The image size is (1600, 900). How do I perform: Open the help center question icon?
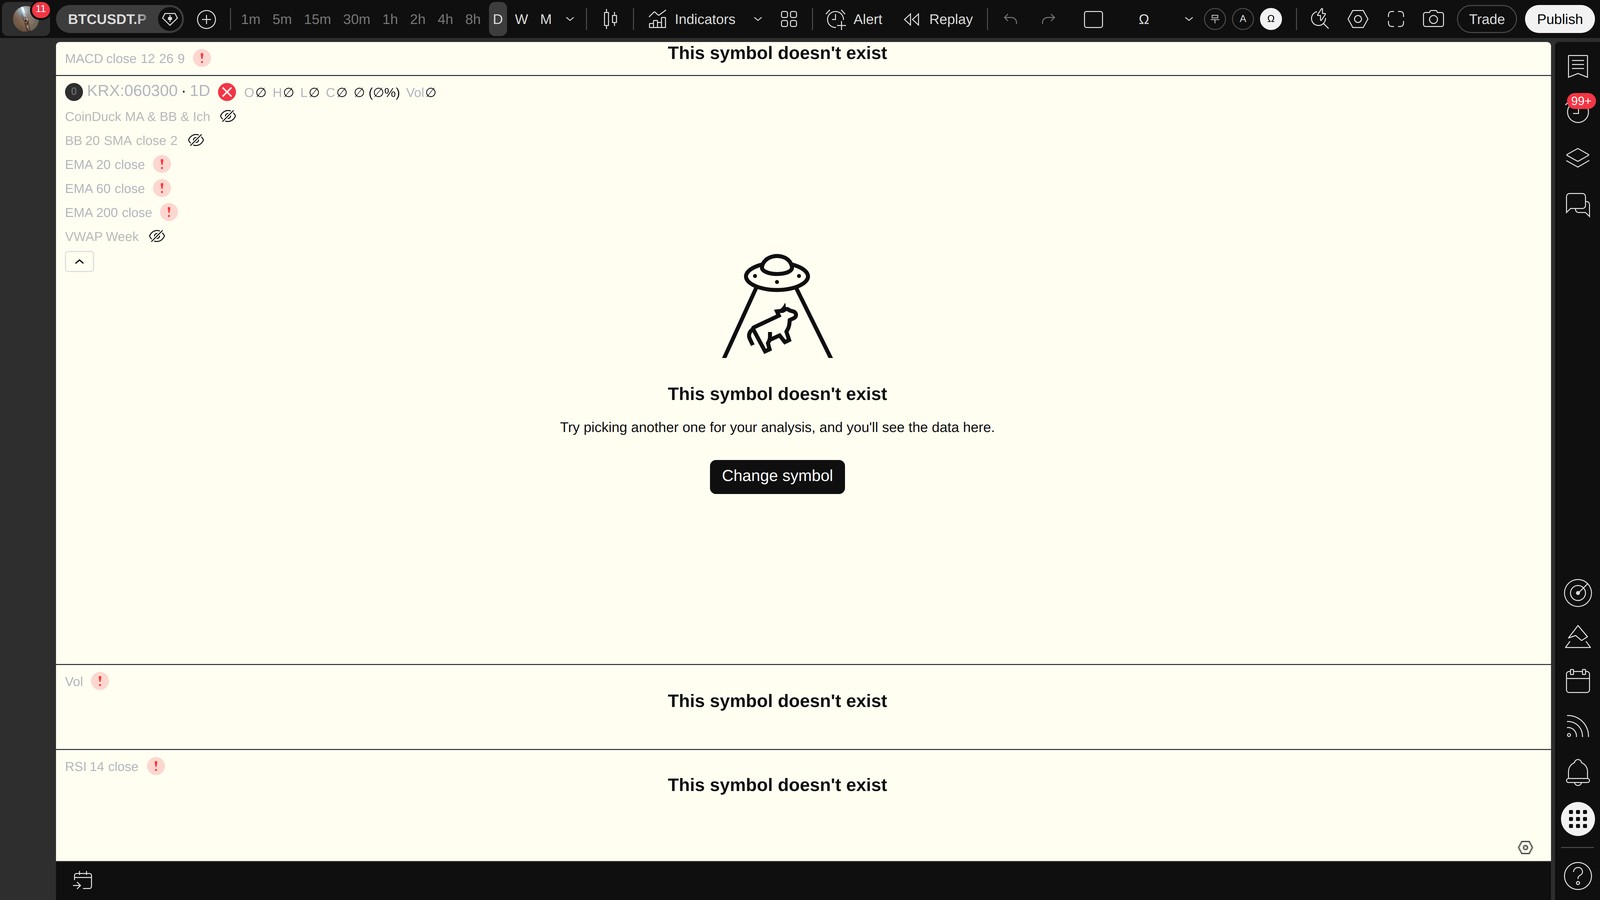(1577, 876)
